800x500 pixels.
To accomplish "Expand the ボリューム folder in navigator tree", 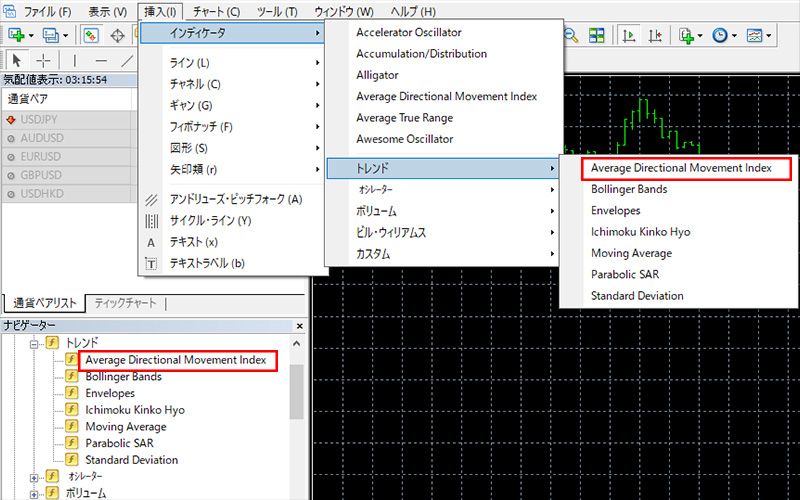I will (x=32, y=493).
